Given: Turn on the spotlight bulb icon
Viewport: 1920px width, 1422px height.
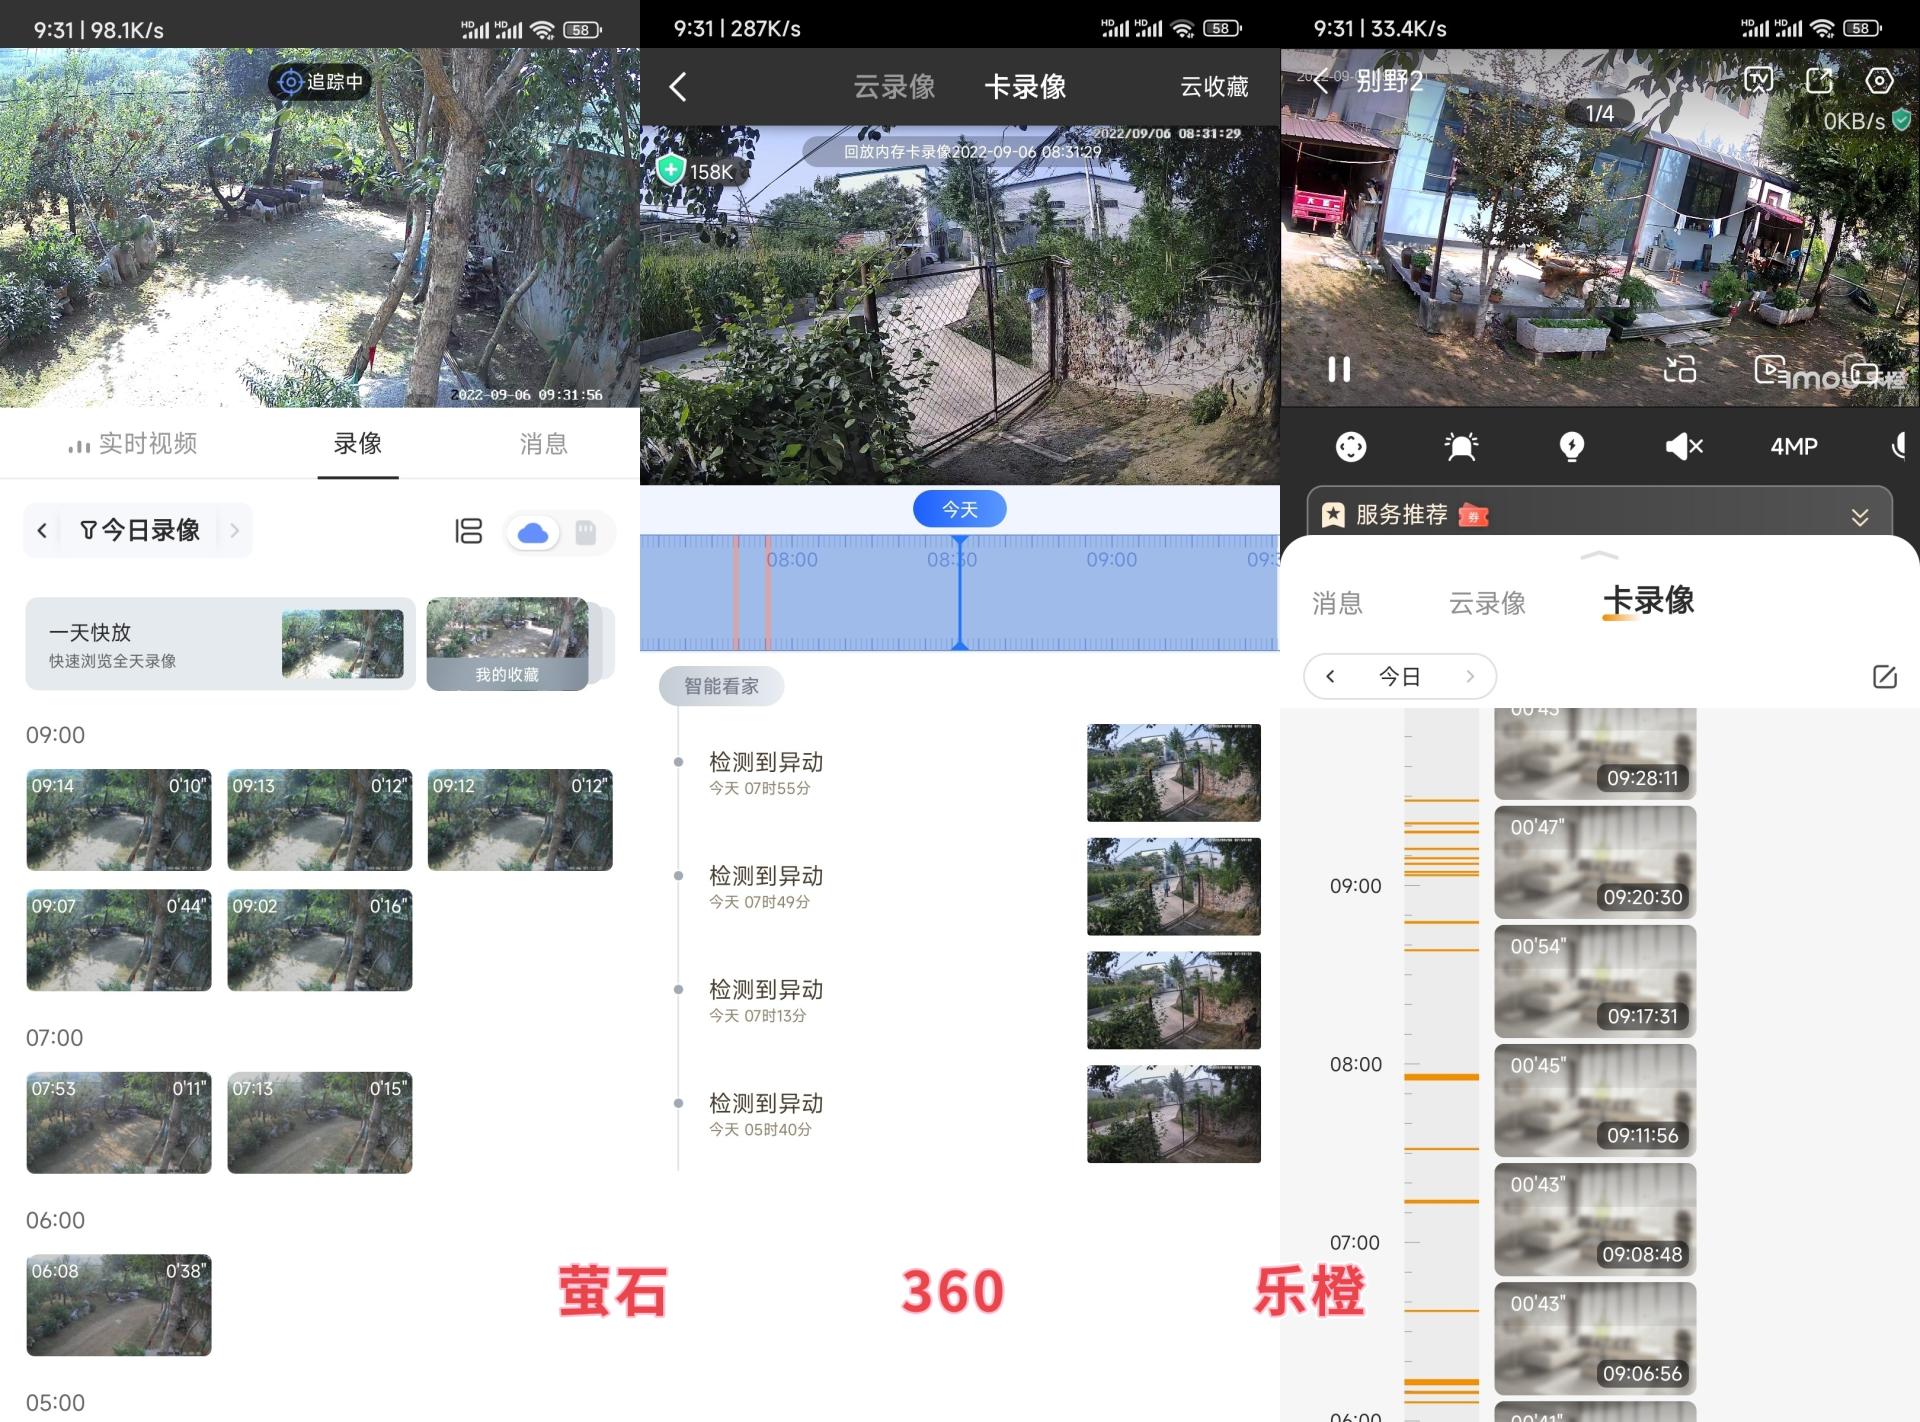Looking at the screenshot, I should tap(1573, 447).
